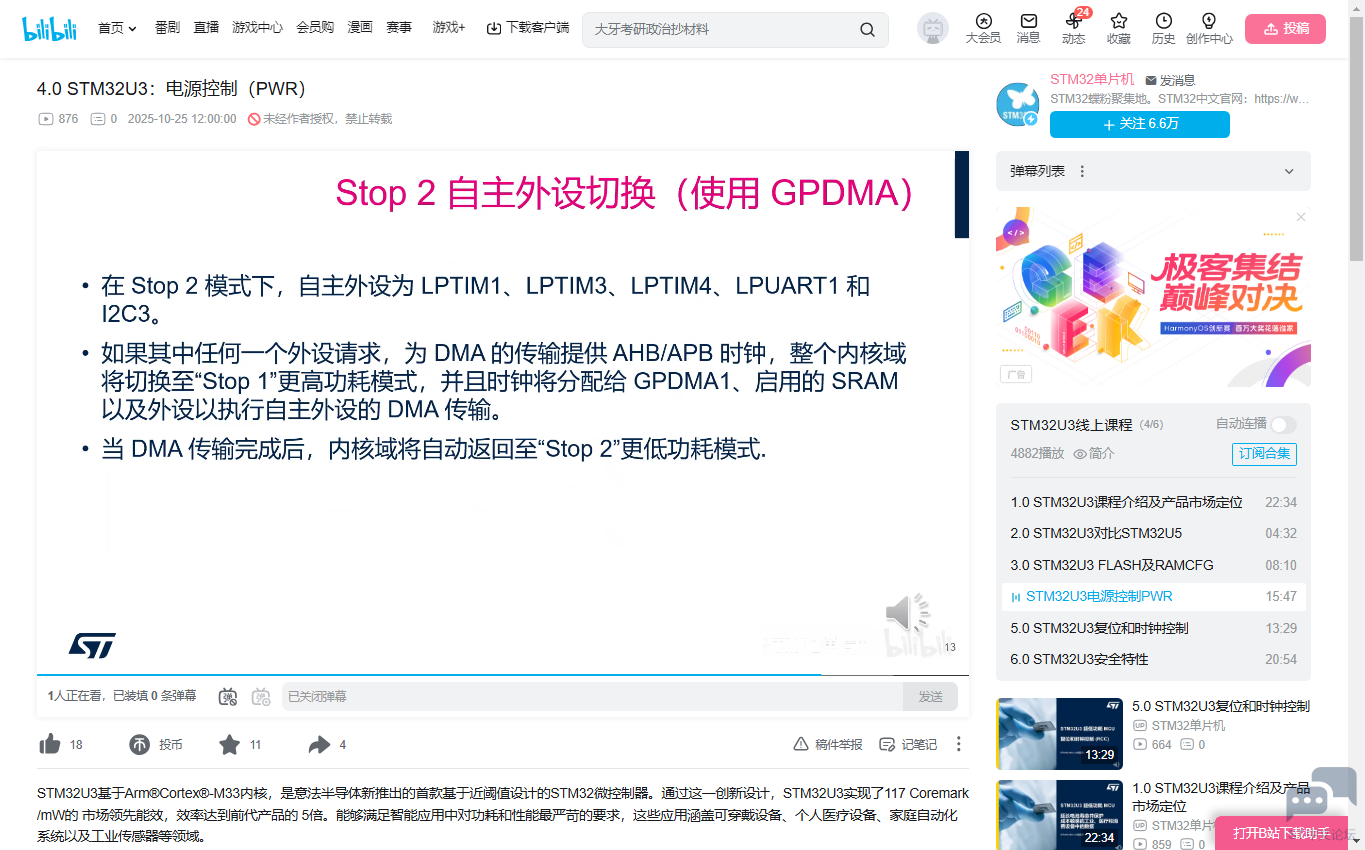This screenshot has width=1365, height=850.
Task: Click the coin (投币) icon
Action: click(x=140, y=744)
